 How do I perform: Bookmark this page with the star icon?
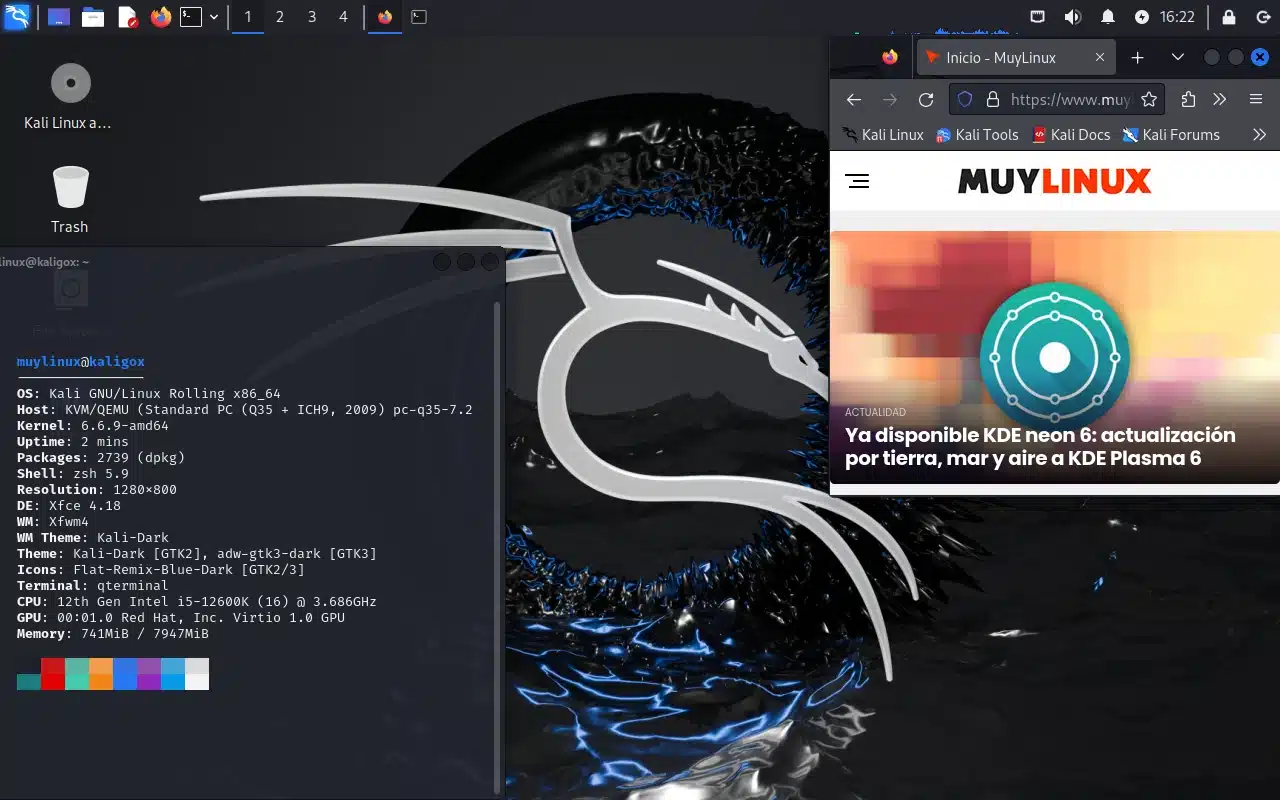[1149, 99]
